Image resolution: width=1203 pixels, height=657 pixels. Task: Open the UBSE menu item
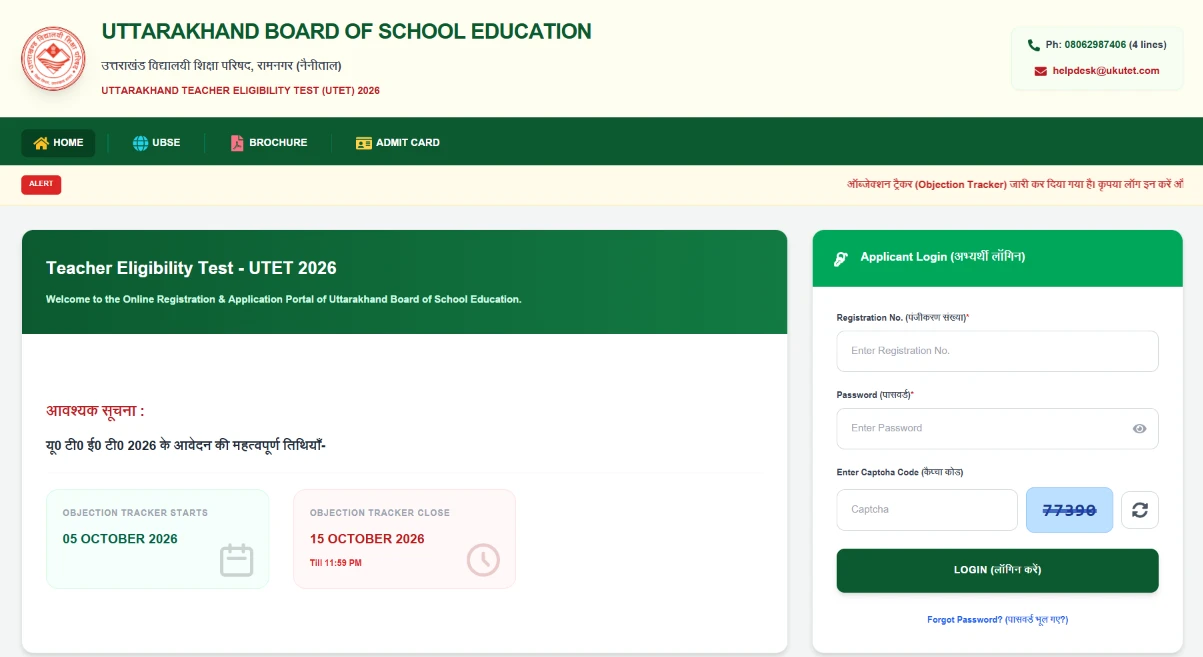(x=157, y=143)
